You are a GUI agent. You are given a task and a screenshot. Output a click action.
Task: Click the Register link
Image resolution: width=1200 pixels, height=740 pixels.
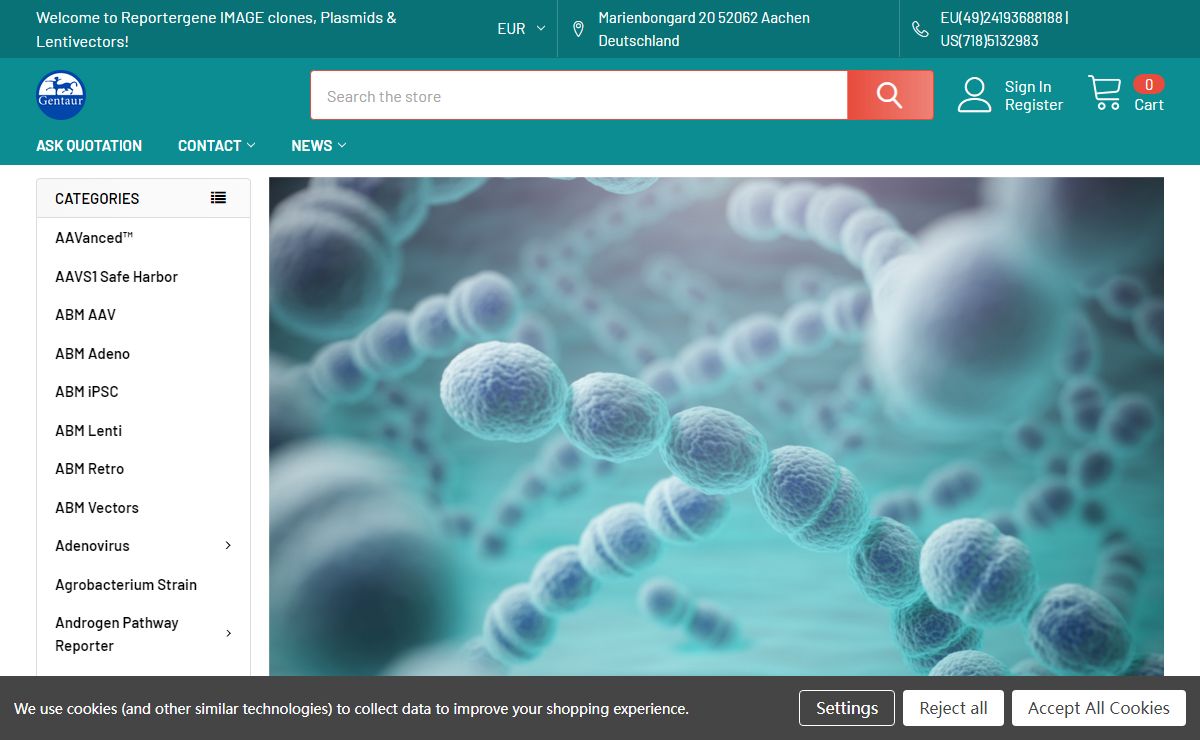[1034, 105]
